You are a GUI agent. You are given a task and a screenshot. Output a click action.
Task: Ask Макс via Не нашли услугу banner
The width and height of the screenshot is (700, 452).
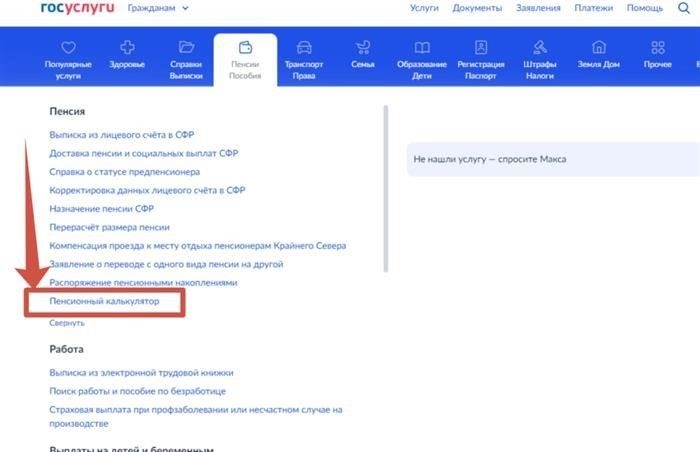click(x=553, y=159)
